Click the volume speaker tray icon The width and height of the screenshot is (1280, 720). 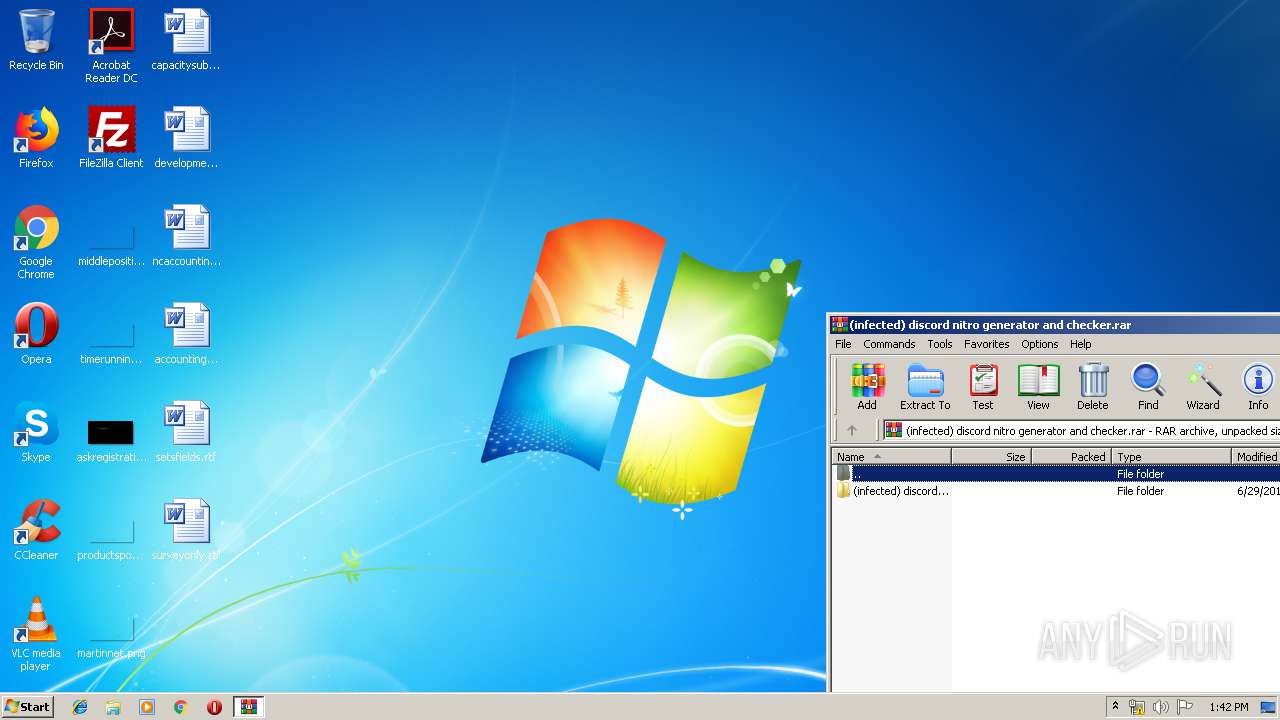pos(1161,707)
